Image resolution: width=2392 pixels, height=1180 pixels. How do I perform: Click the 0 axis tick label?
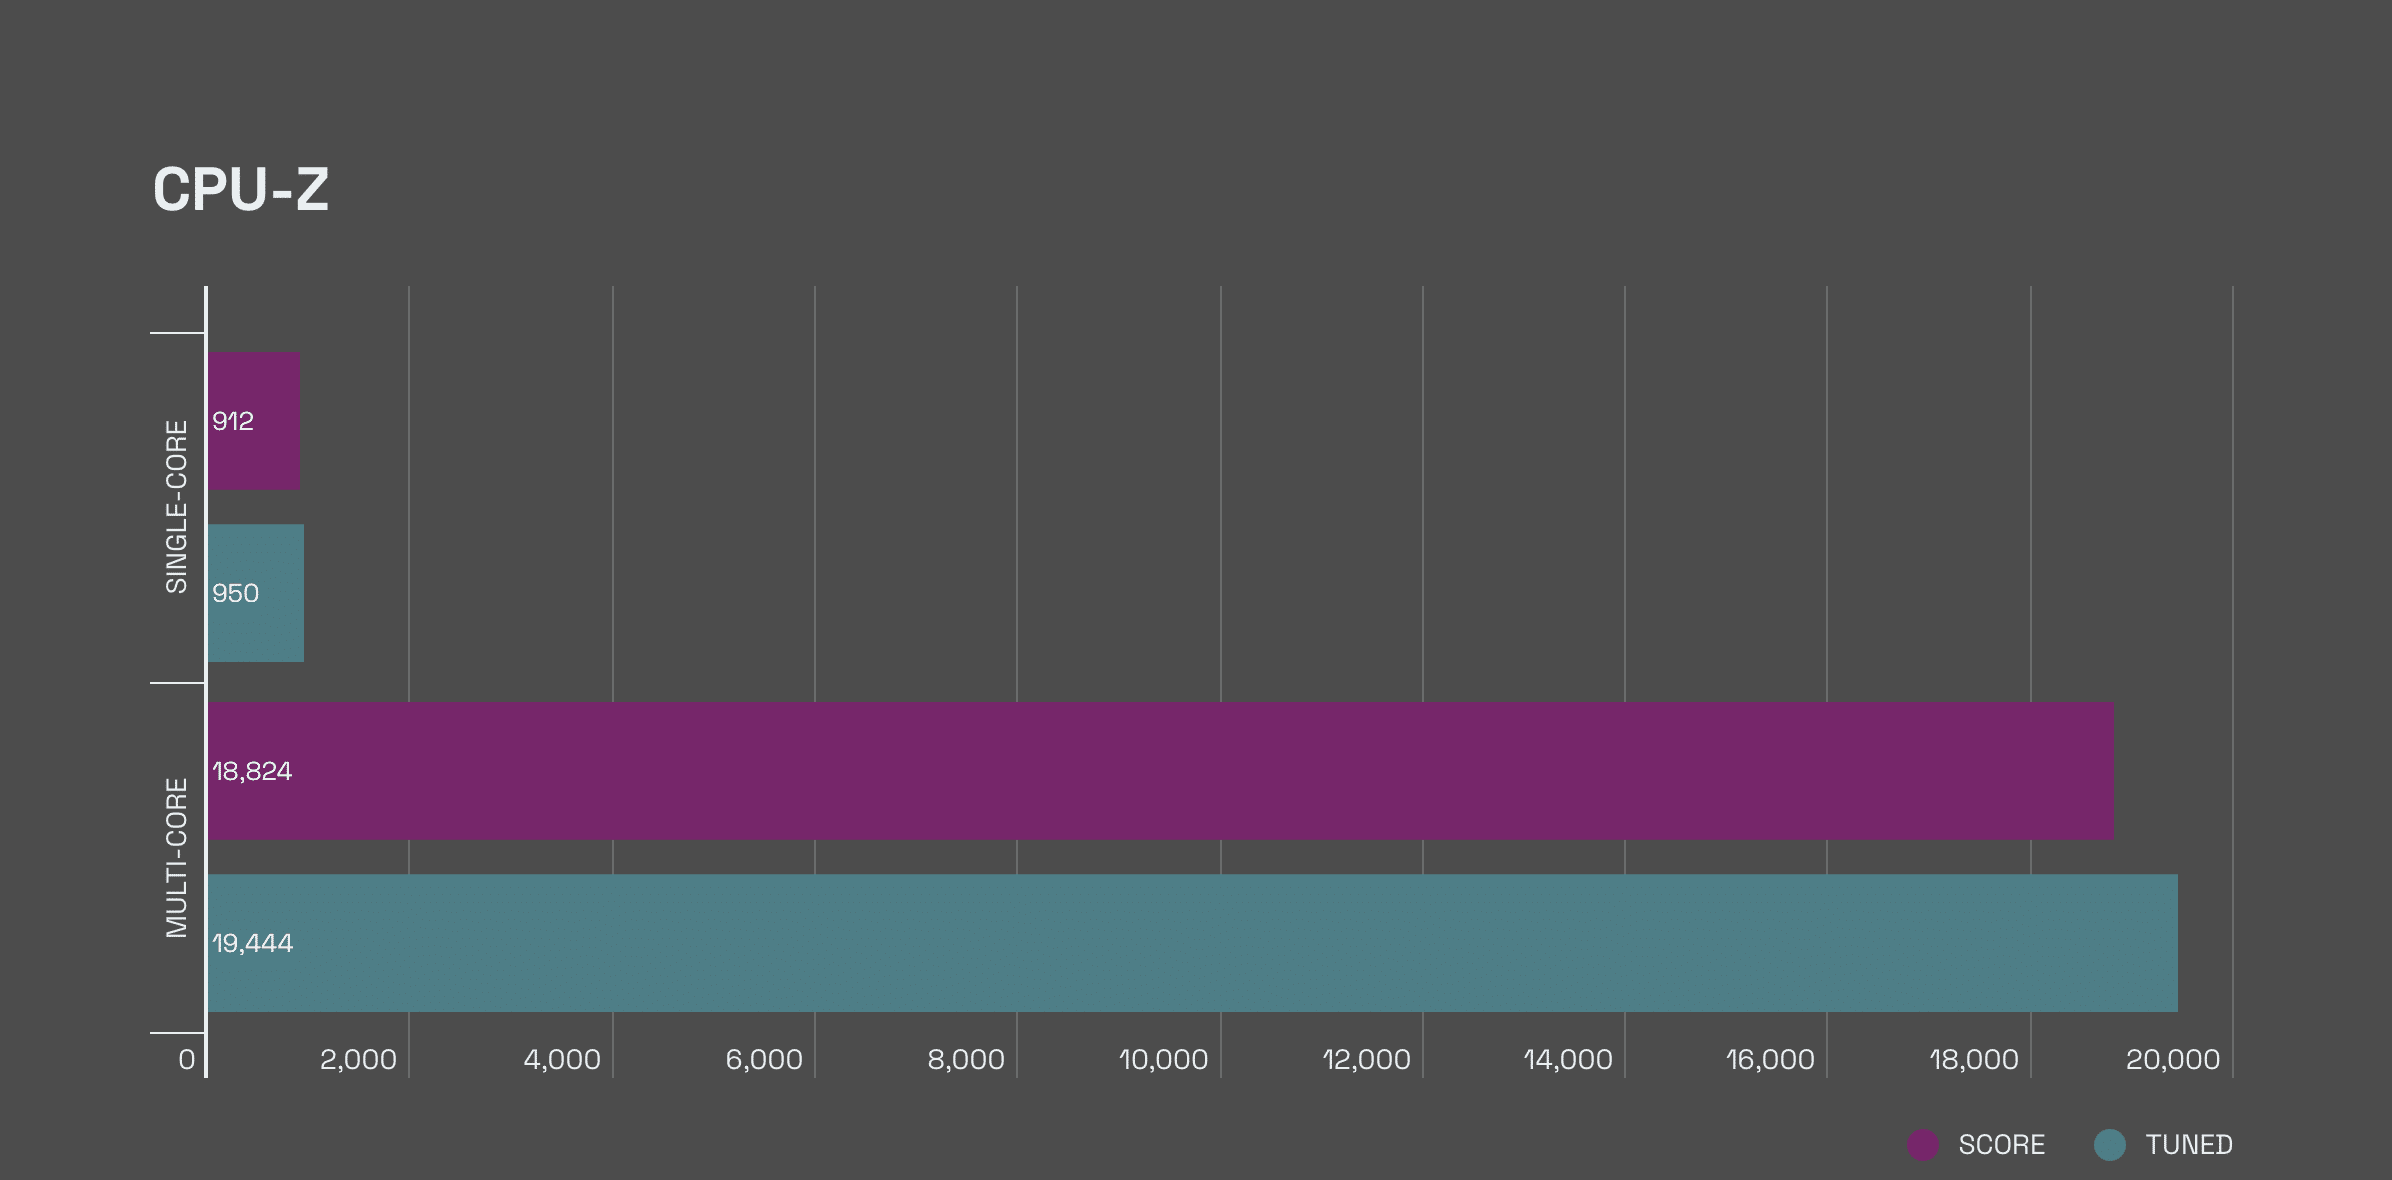click(187, 1060)
